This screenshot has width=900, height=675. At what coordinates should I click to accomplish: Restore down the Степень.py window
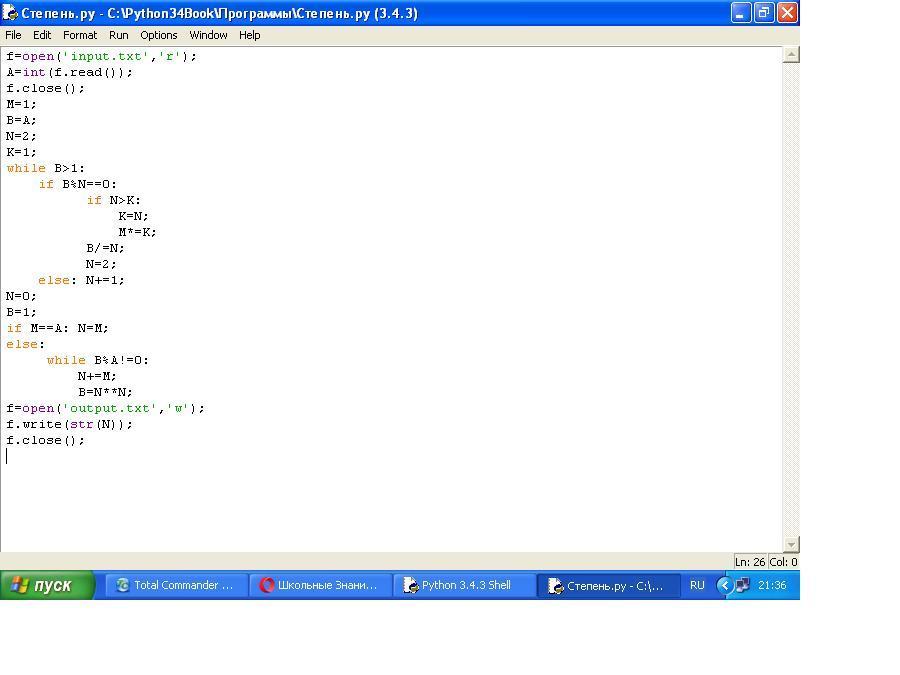pos(764,13)
